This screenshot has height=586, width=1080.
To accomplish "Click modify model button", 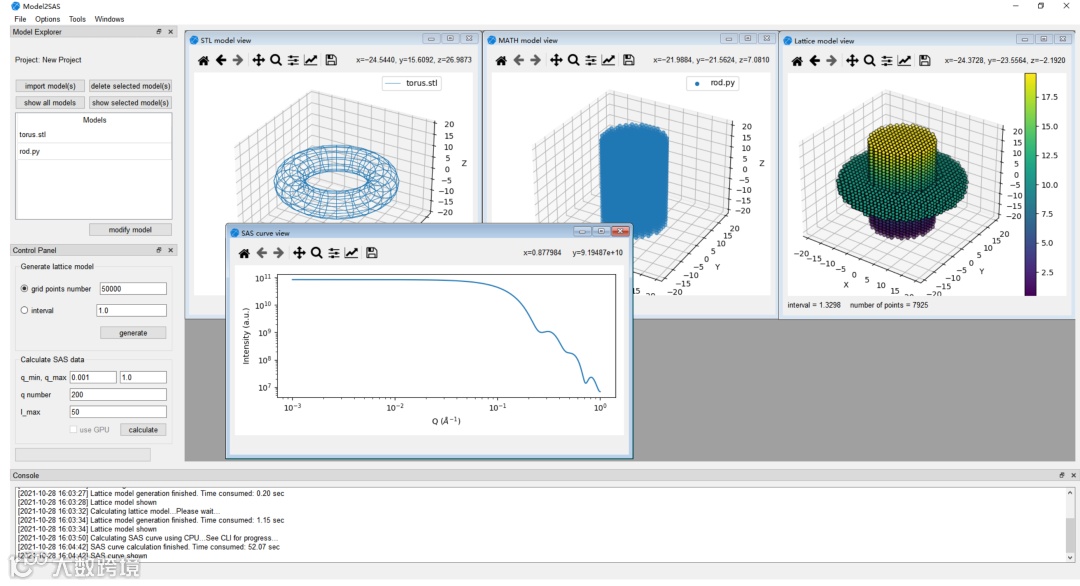I will [130, 230].
